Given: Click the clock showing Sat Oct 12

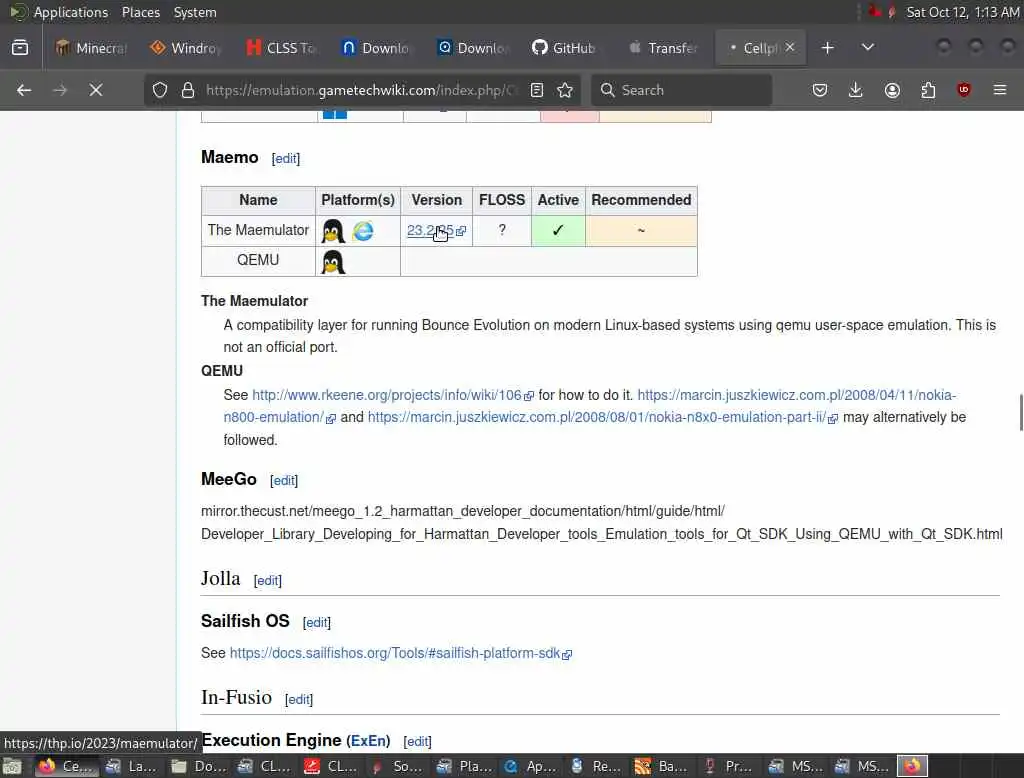Looking at the screenshot, I should pyautogui.click(x=963, y=12).
